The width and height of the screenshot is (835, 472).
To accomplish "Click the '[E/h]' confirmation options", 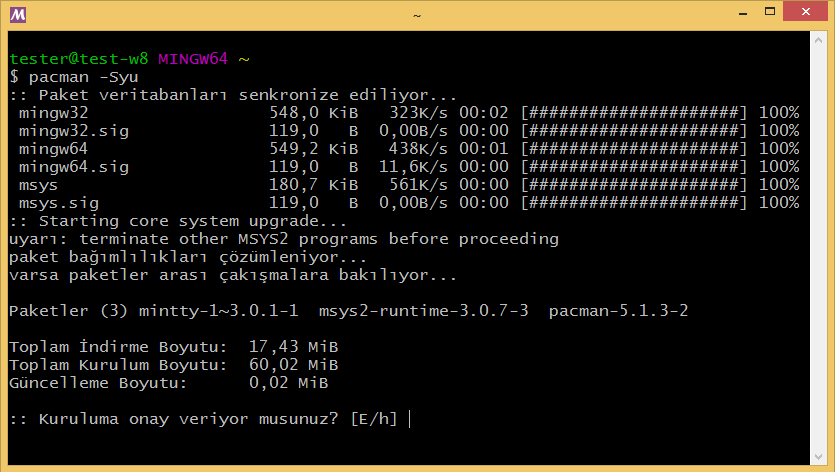I will (374, 419).
